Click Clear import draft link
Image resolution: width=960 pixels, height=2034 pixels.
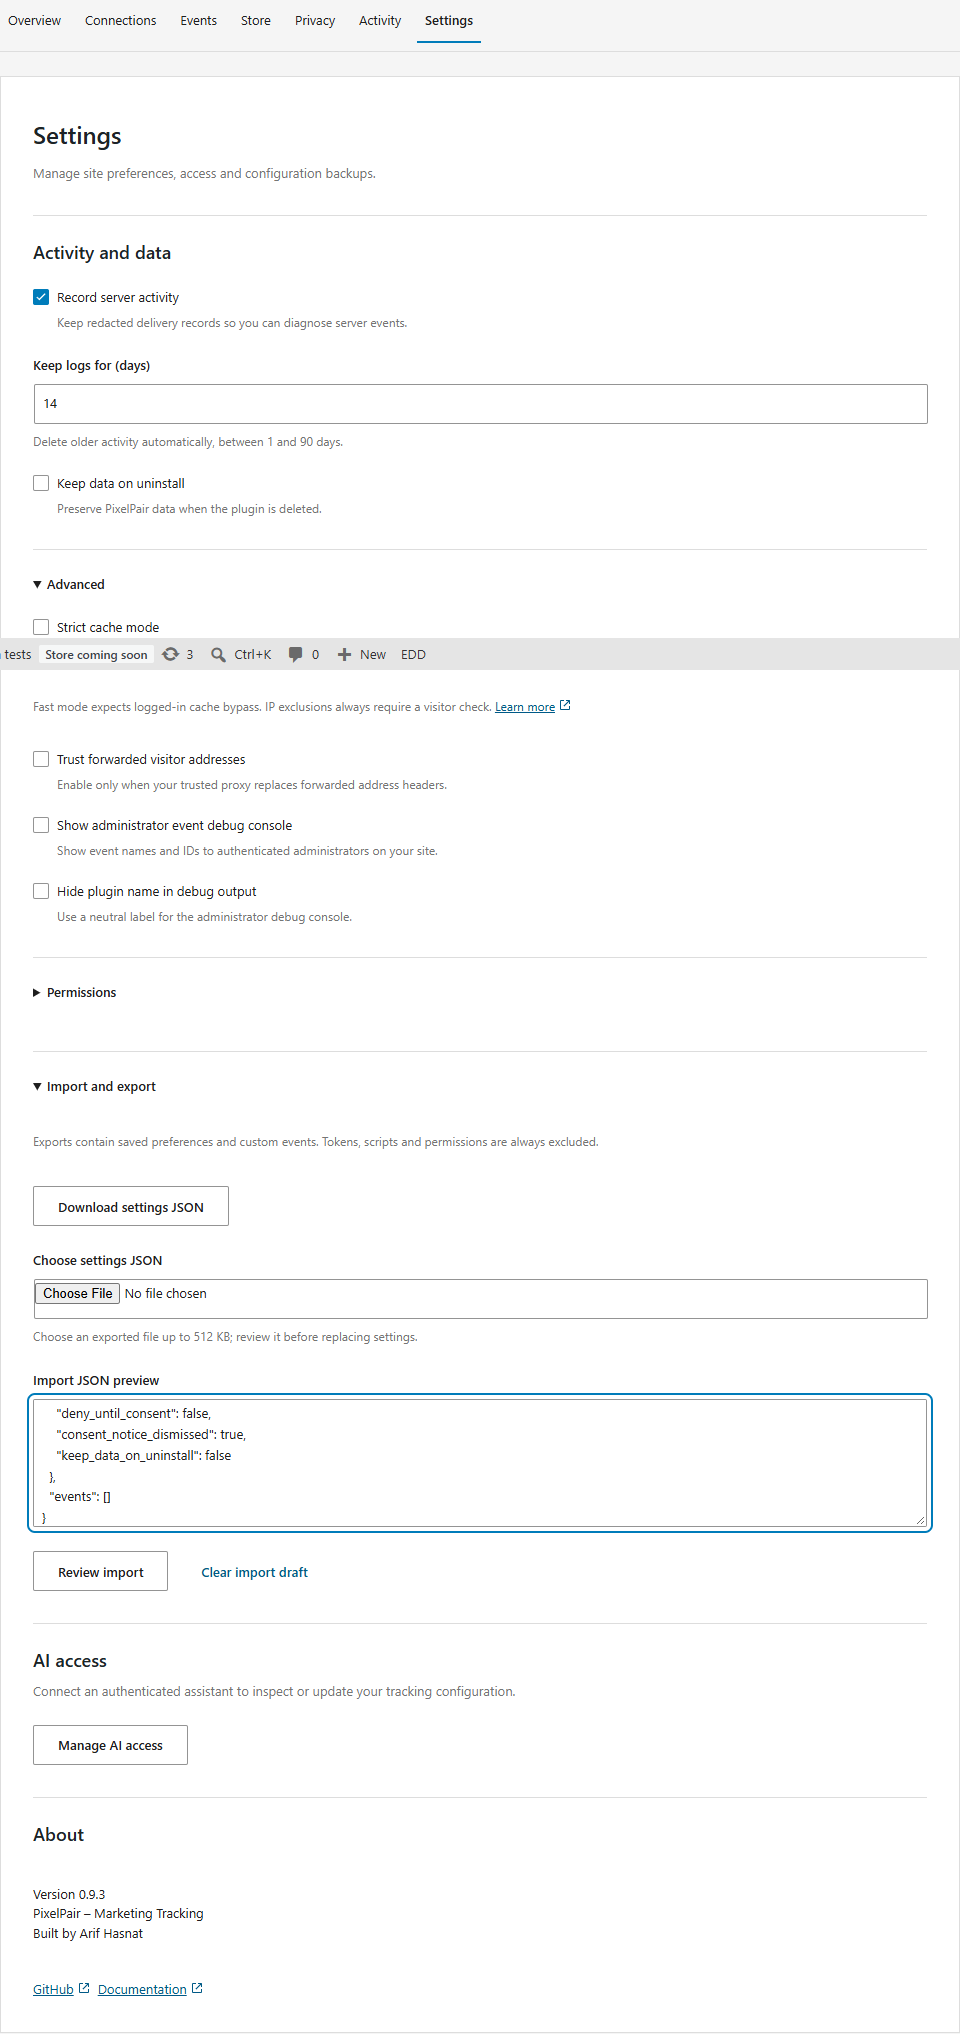click(255, 1572)
